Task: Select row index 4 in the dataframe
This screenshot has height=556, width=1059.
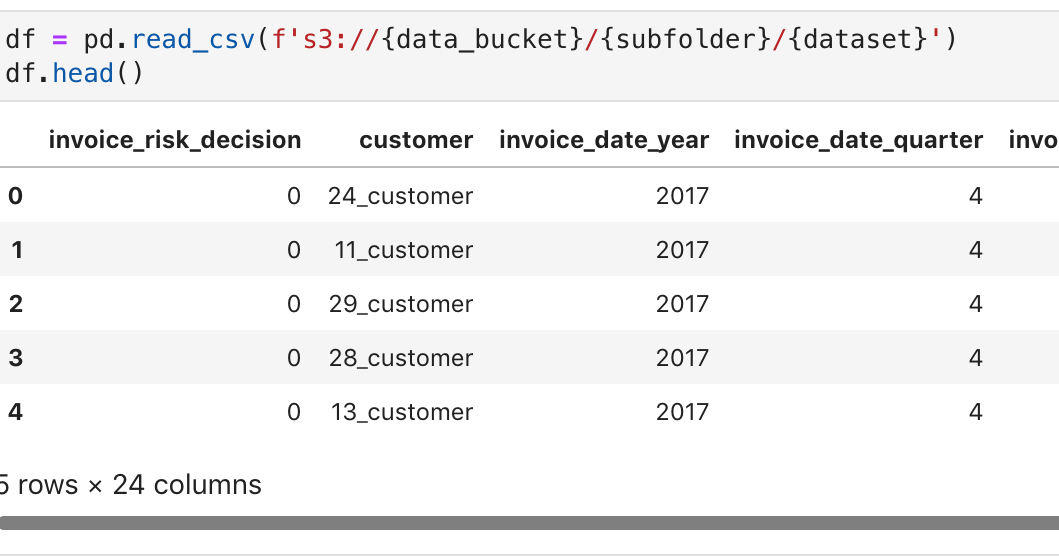Action: pos(15,412)
